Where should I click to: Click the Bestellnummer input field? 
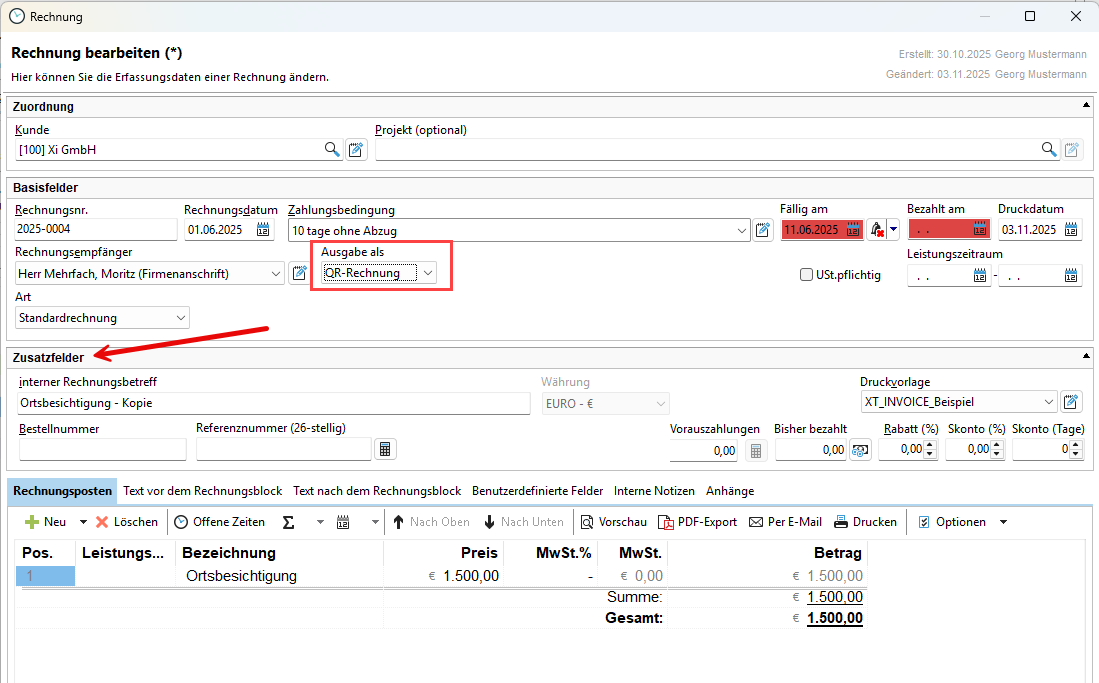(102, 450)
